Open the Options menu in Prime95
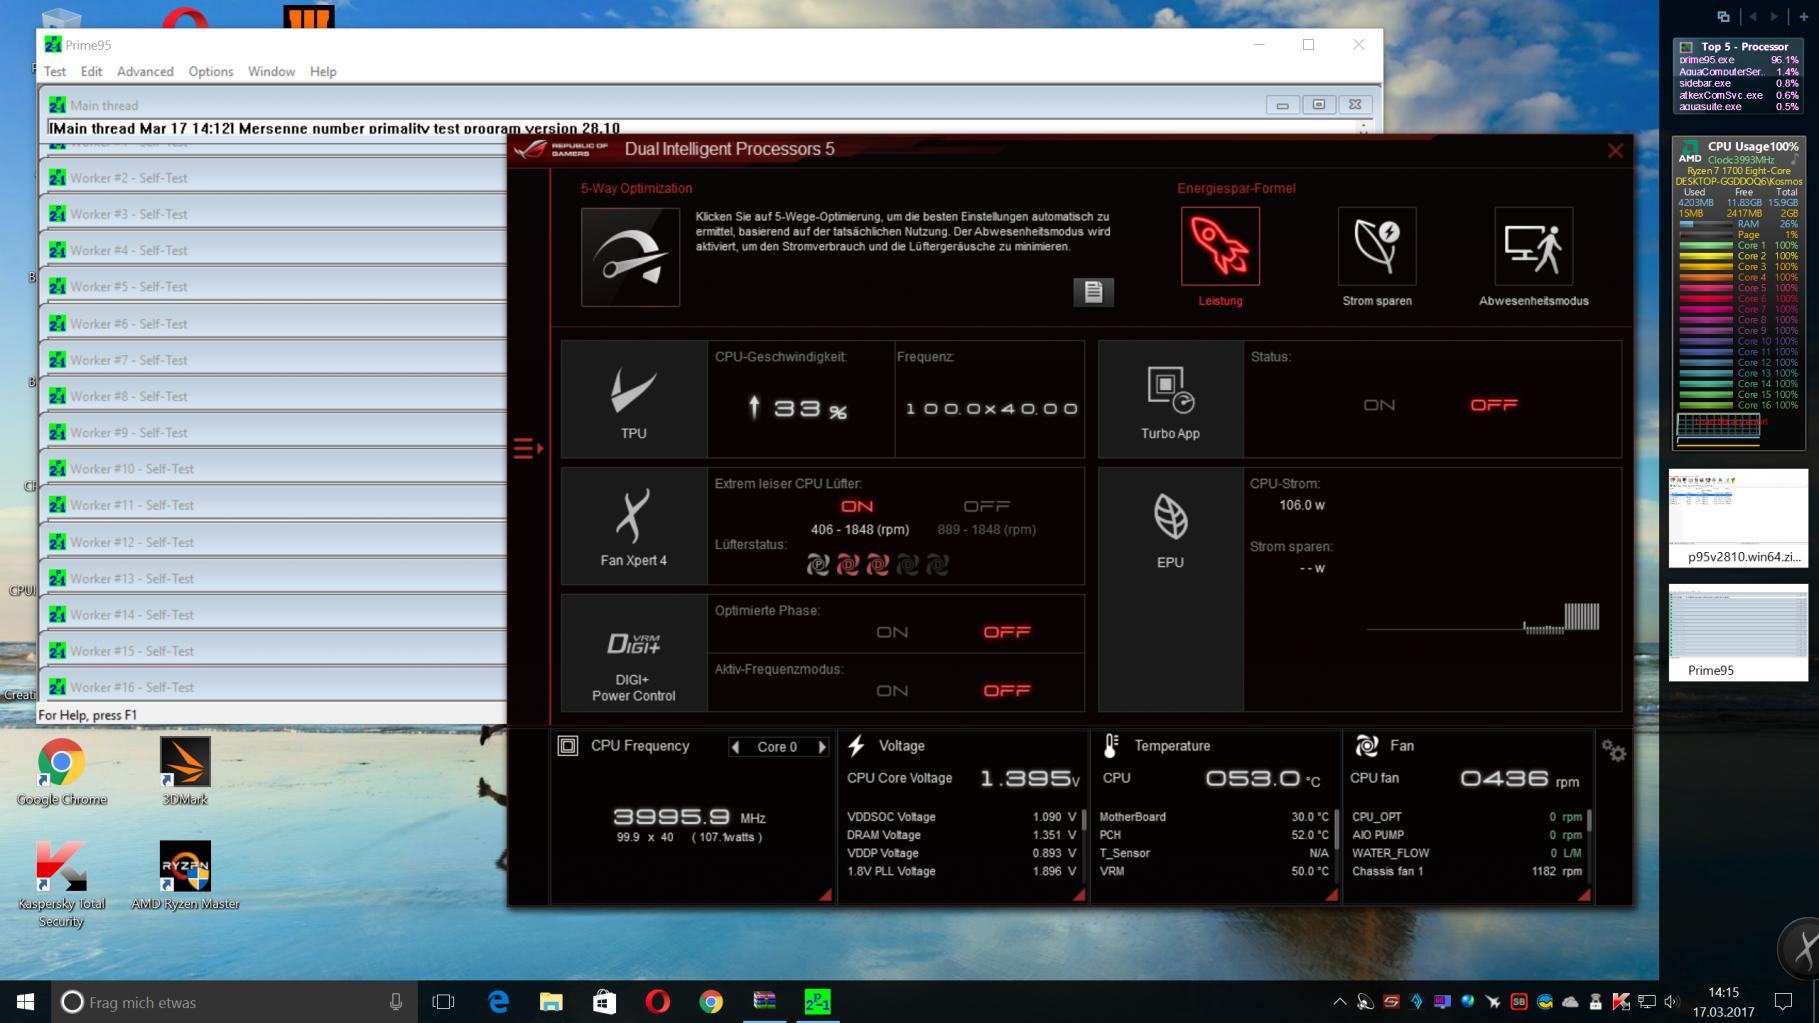The width and height of the screenshot is (1819, 1023). coord(211,72)
